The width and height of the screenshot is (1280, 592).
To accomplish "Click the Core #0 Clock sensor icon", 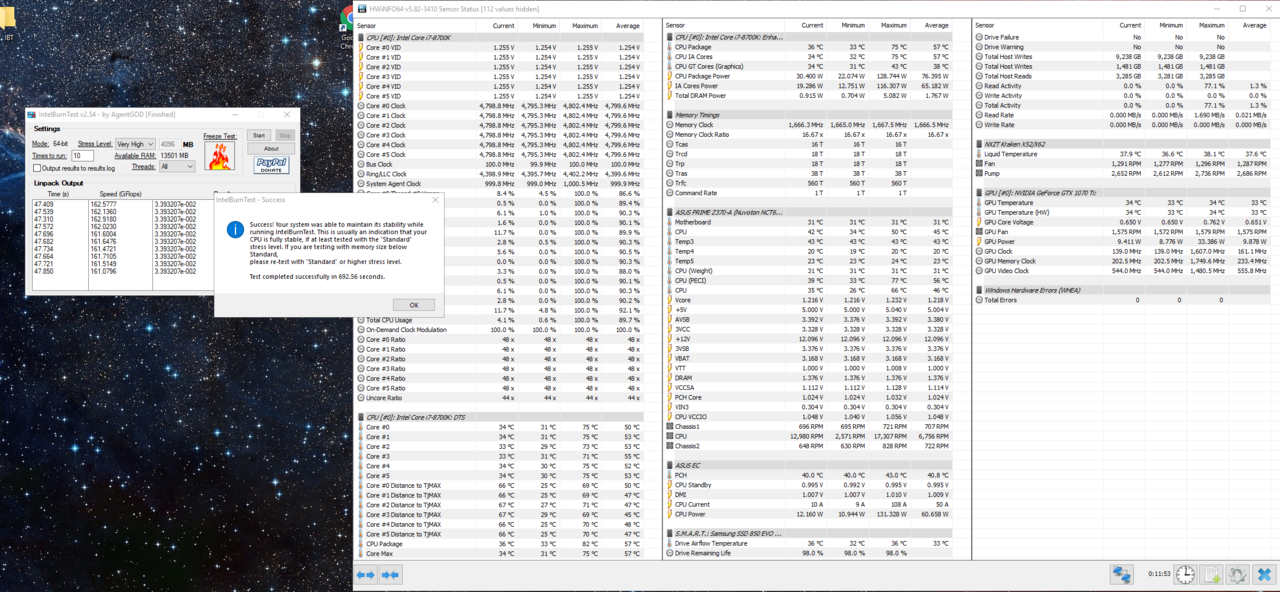I will click(361, 106).
